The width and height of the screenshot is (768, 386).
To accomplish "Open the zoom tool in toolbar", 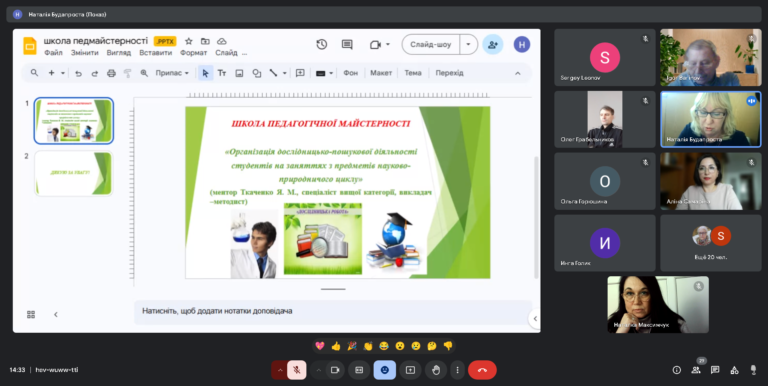I will tap(144, 73).
